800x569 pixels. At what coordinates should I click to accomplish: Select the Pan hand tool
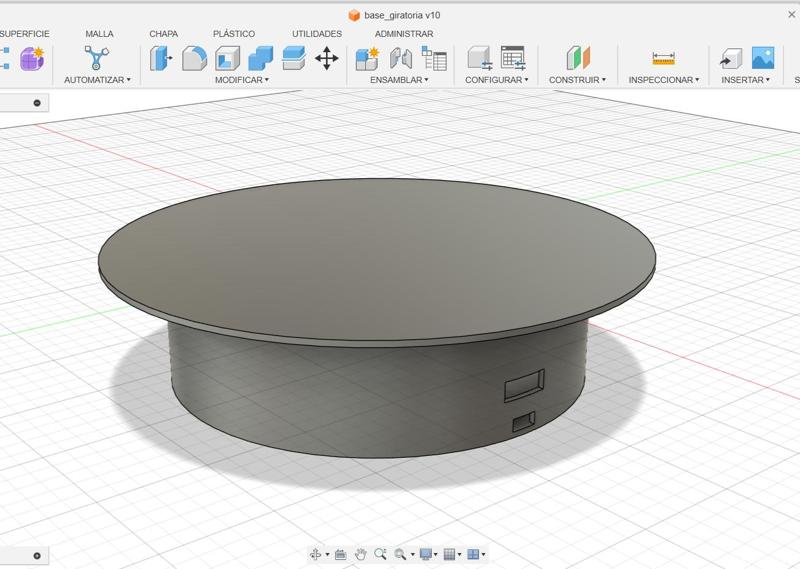click(x=360, y=554)
